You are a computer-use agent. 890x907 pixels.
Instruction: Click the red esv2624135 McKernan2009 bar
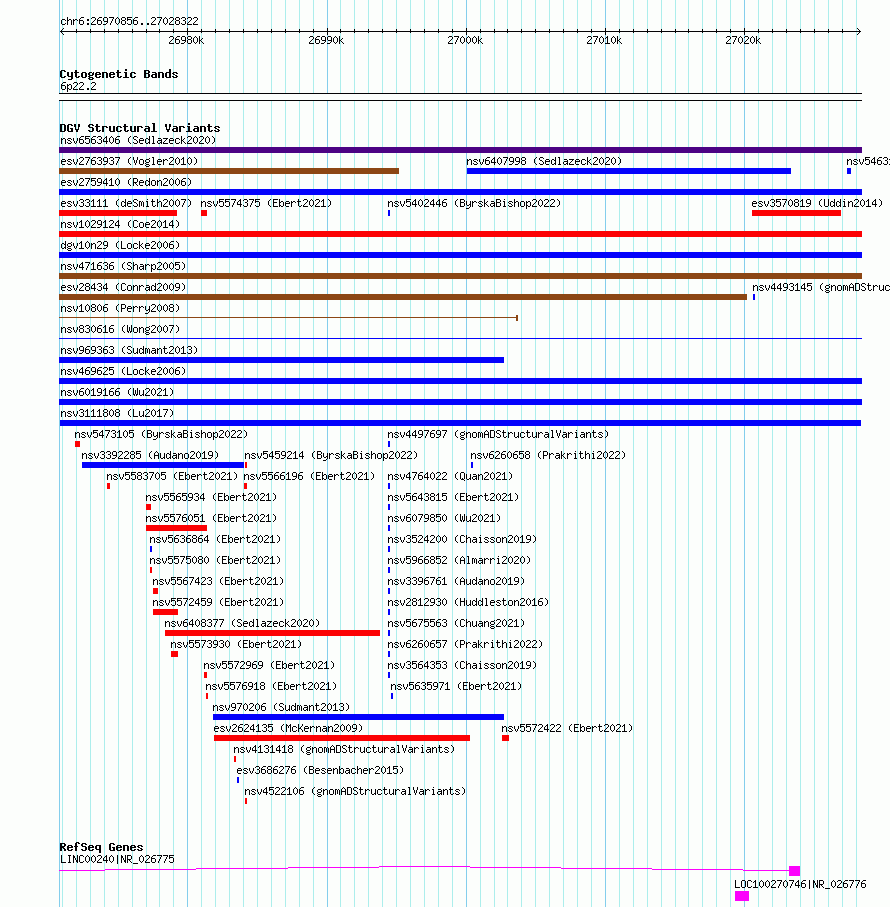click(x=342, y=738)
